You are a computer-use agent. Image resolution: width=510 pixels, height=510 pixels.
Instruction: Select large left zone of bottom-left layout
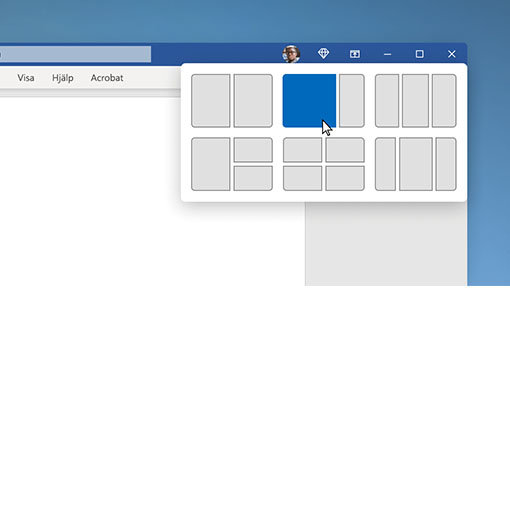point(211,164)
